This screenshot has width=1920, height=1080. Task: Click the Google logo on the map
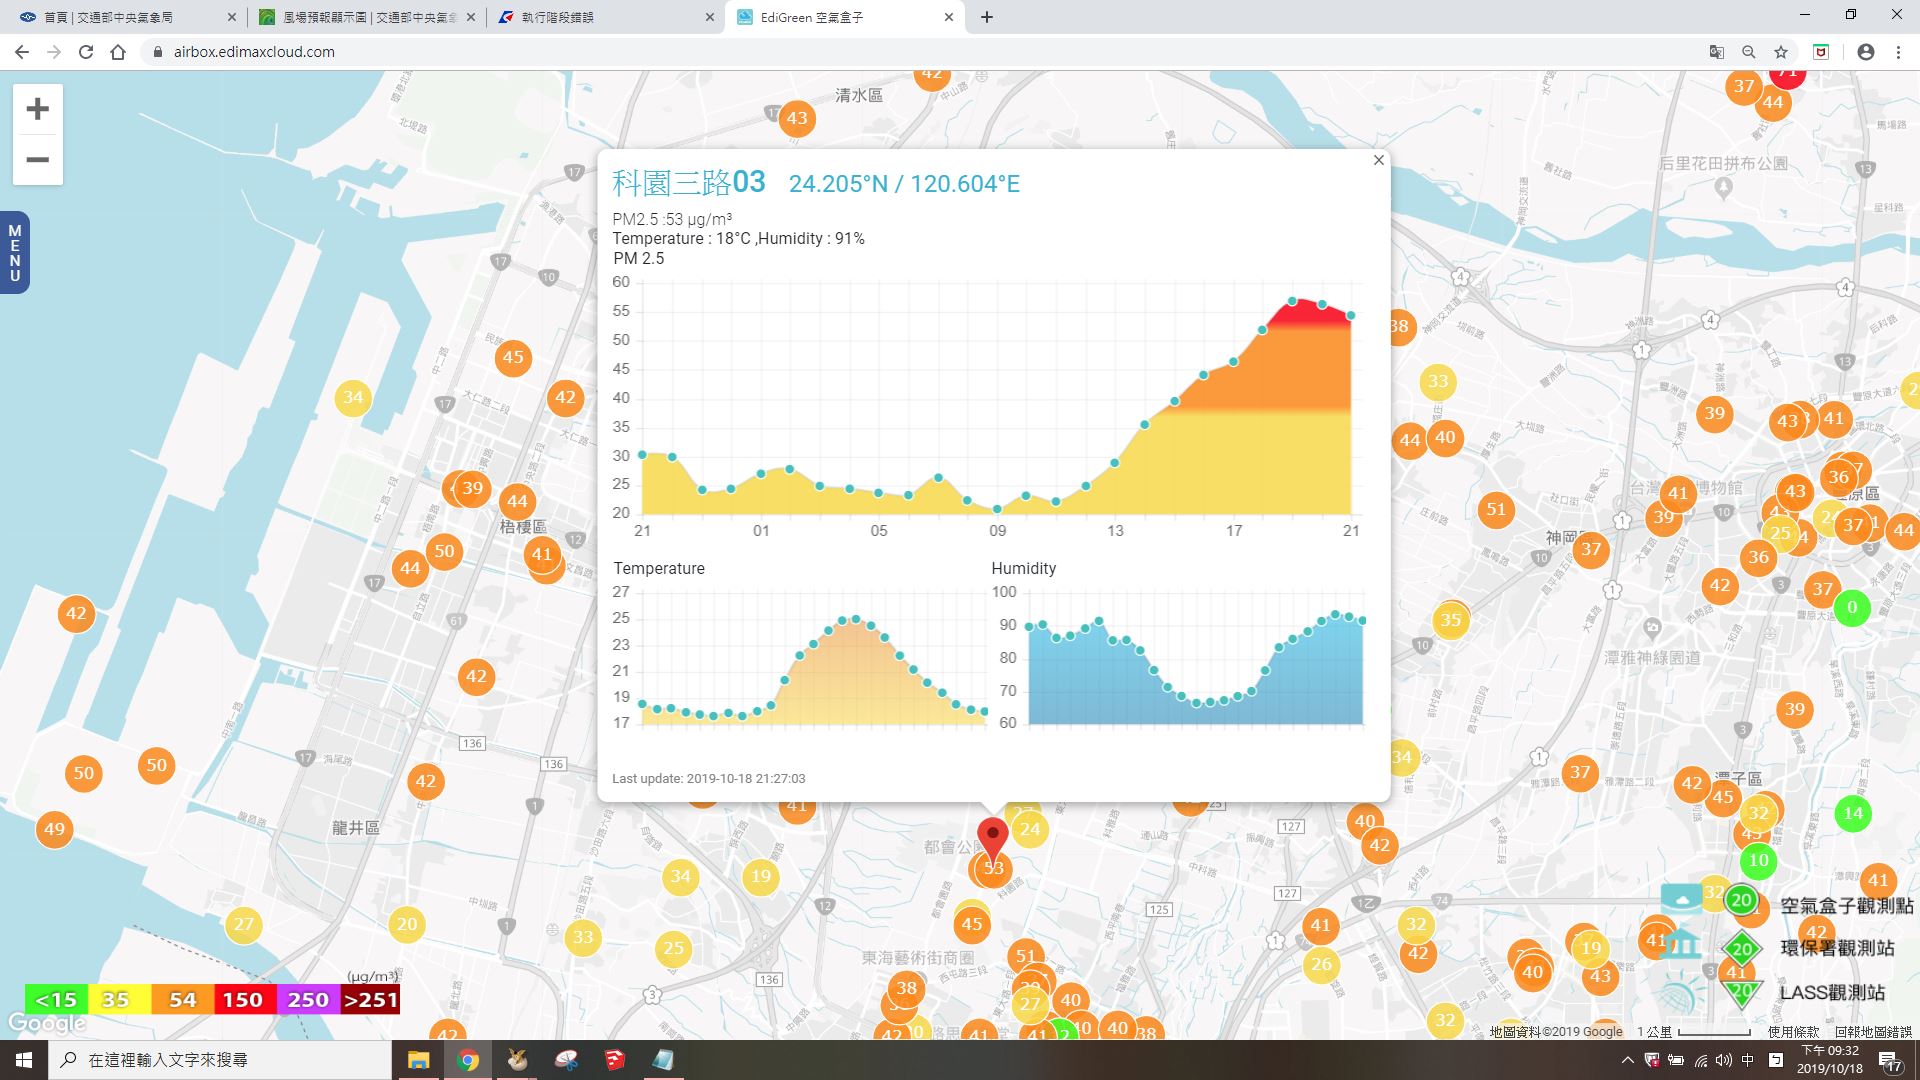click(47, 1023)
